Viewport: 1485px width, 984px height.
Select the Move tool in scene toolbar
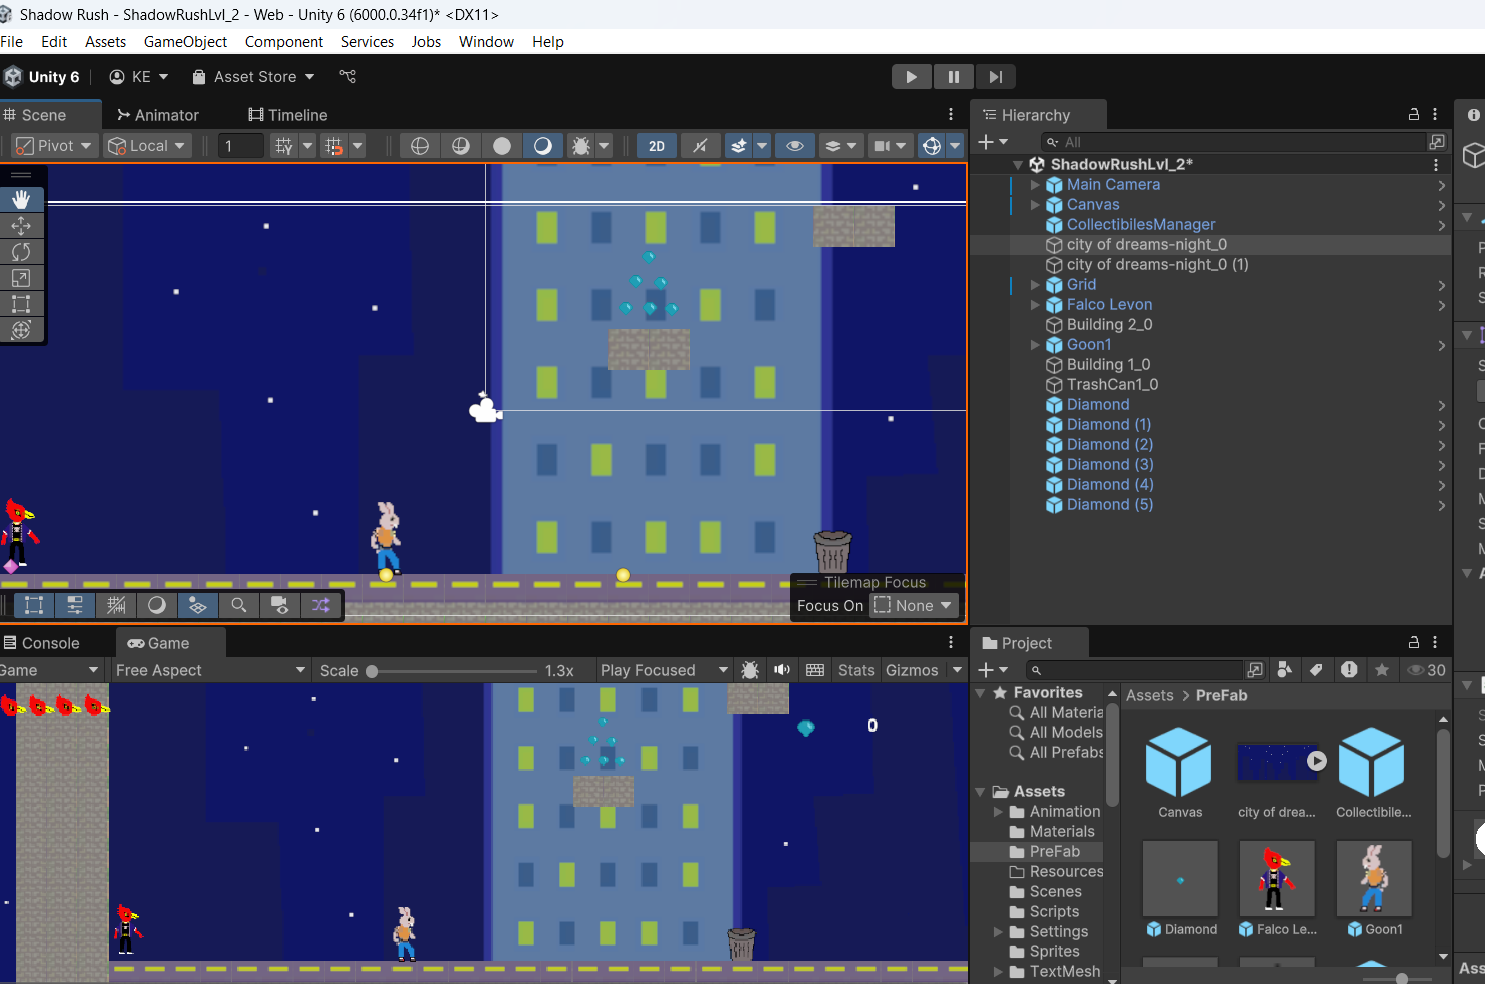[x=21, y=226]
